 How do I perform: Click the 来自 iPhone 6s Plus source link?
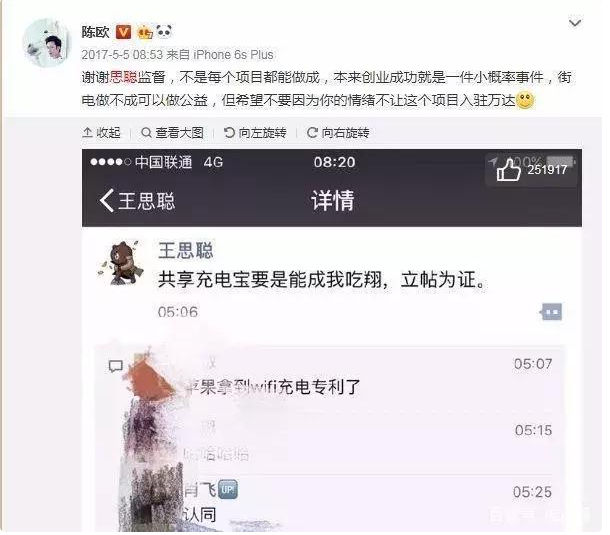pos(220,55)
